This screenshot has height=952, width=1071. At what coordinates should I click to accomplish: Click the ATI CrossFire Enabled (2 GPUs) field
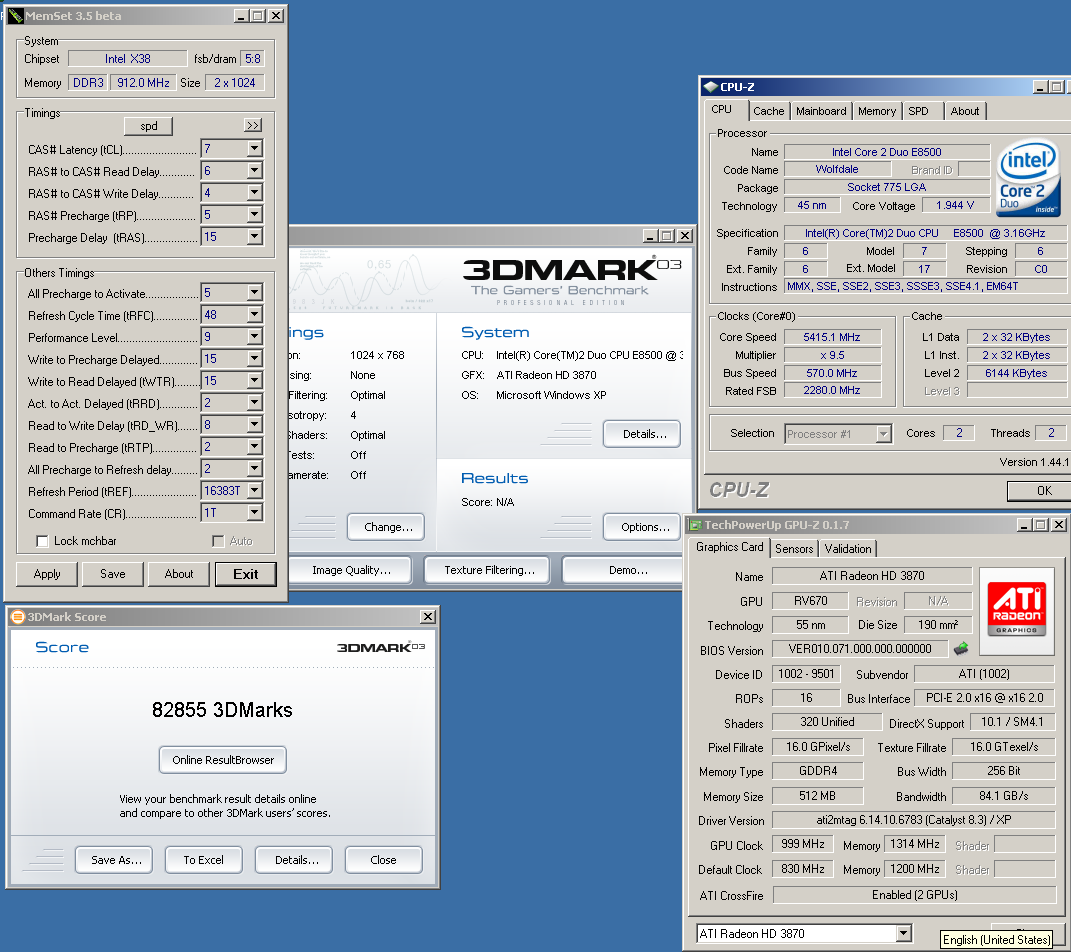(x=914, y=895)
